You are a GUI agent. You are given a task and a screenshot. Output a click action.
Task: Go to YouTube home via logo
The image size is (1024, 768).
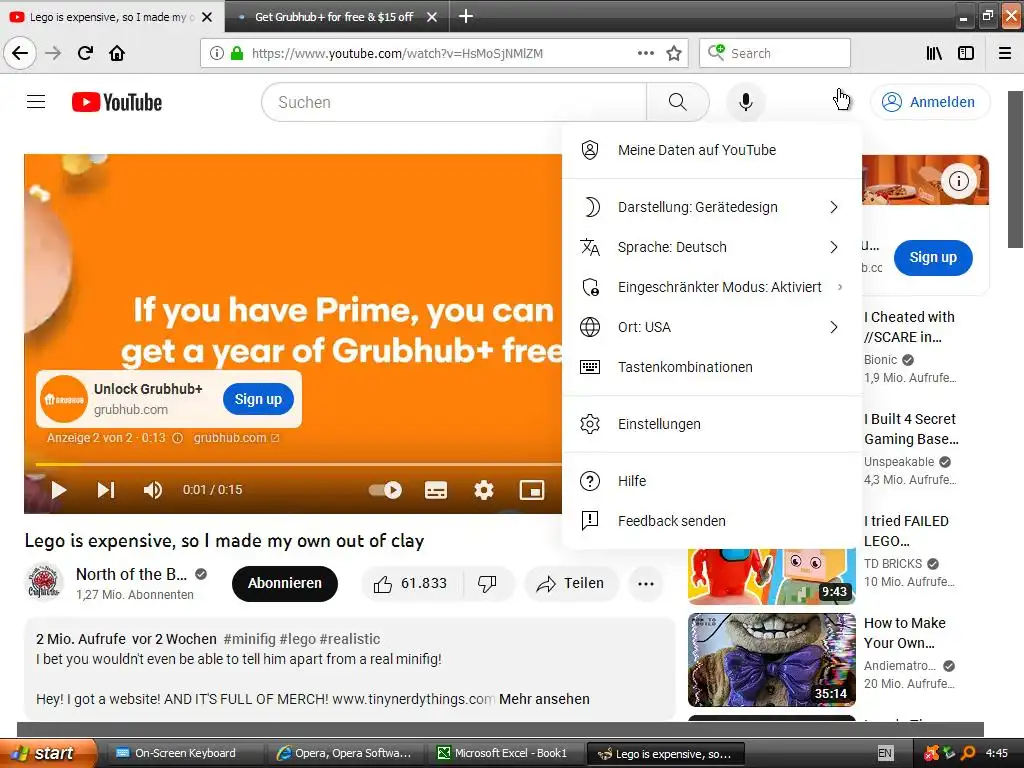coord(117,103)
